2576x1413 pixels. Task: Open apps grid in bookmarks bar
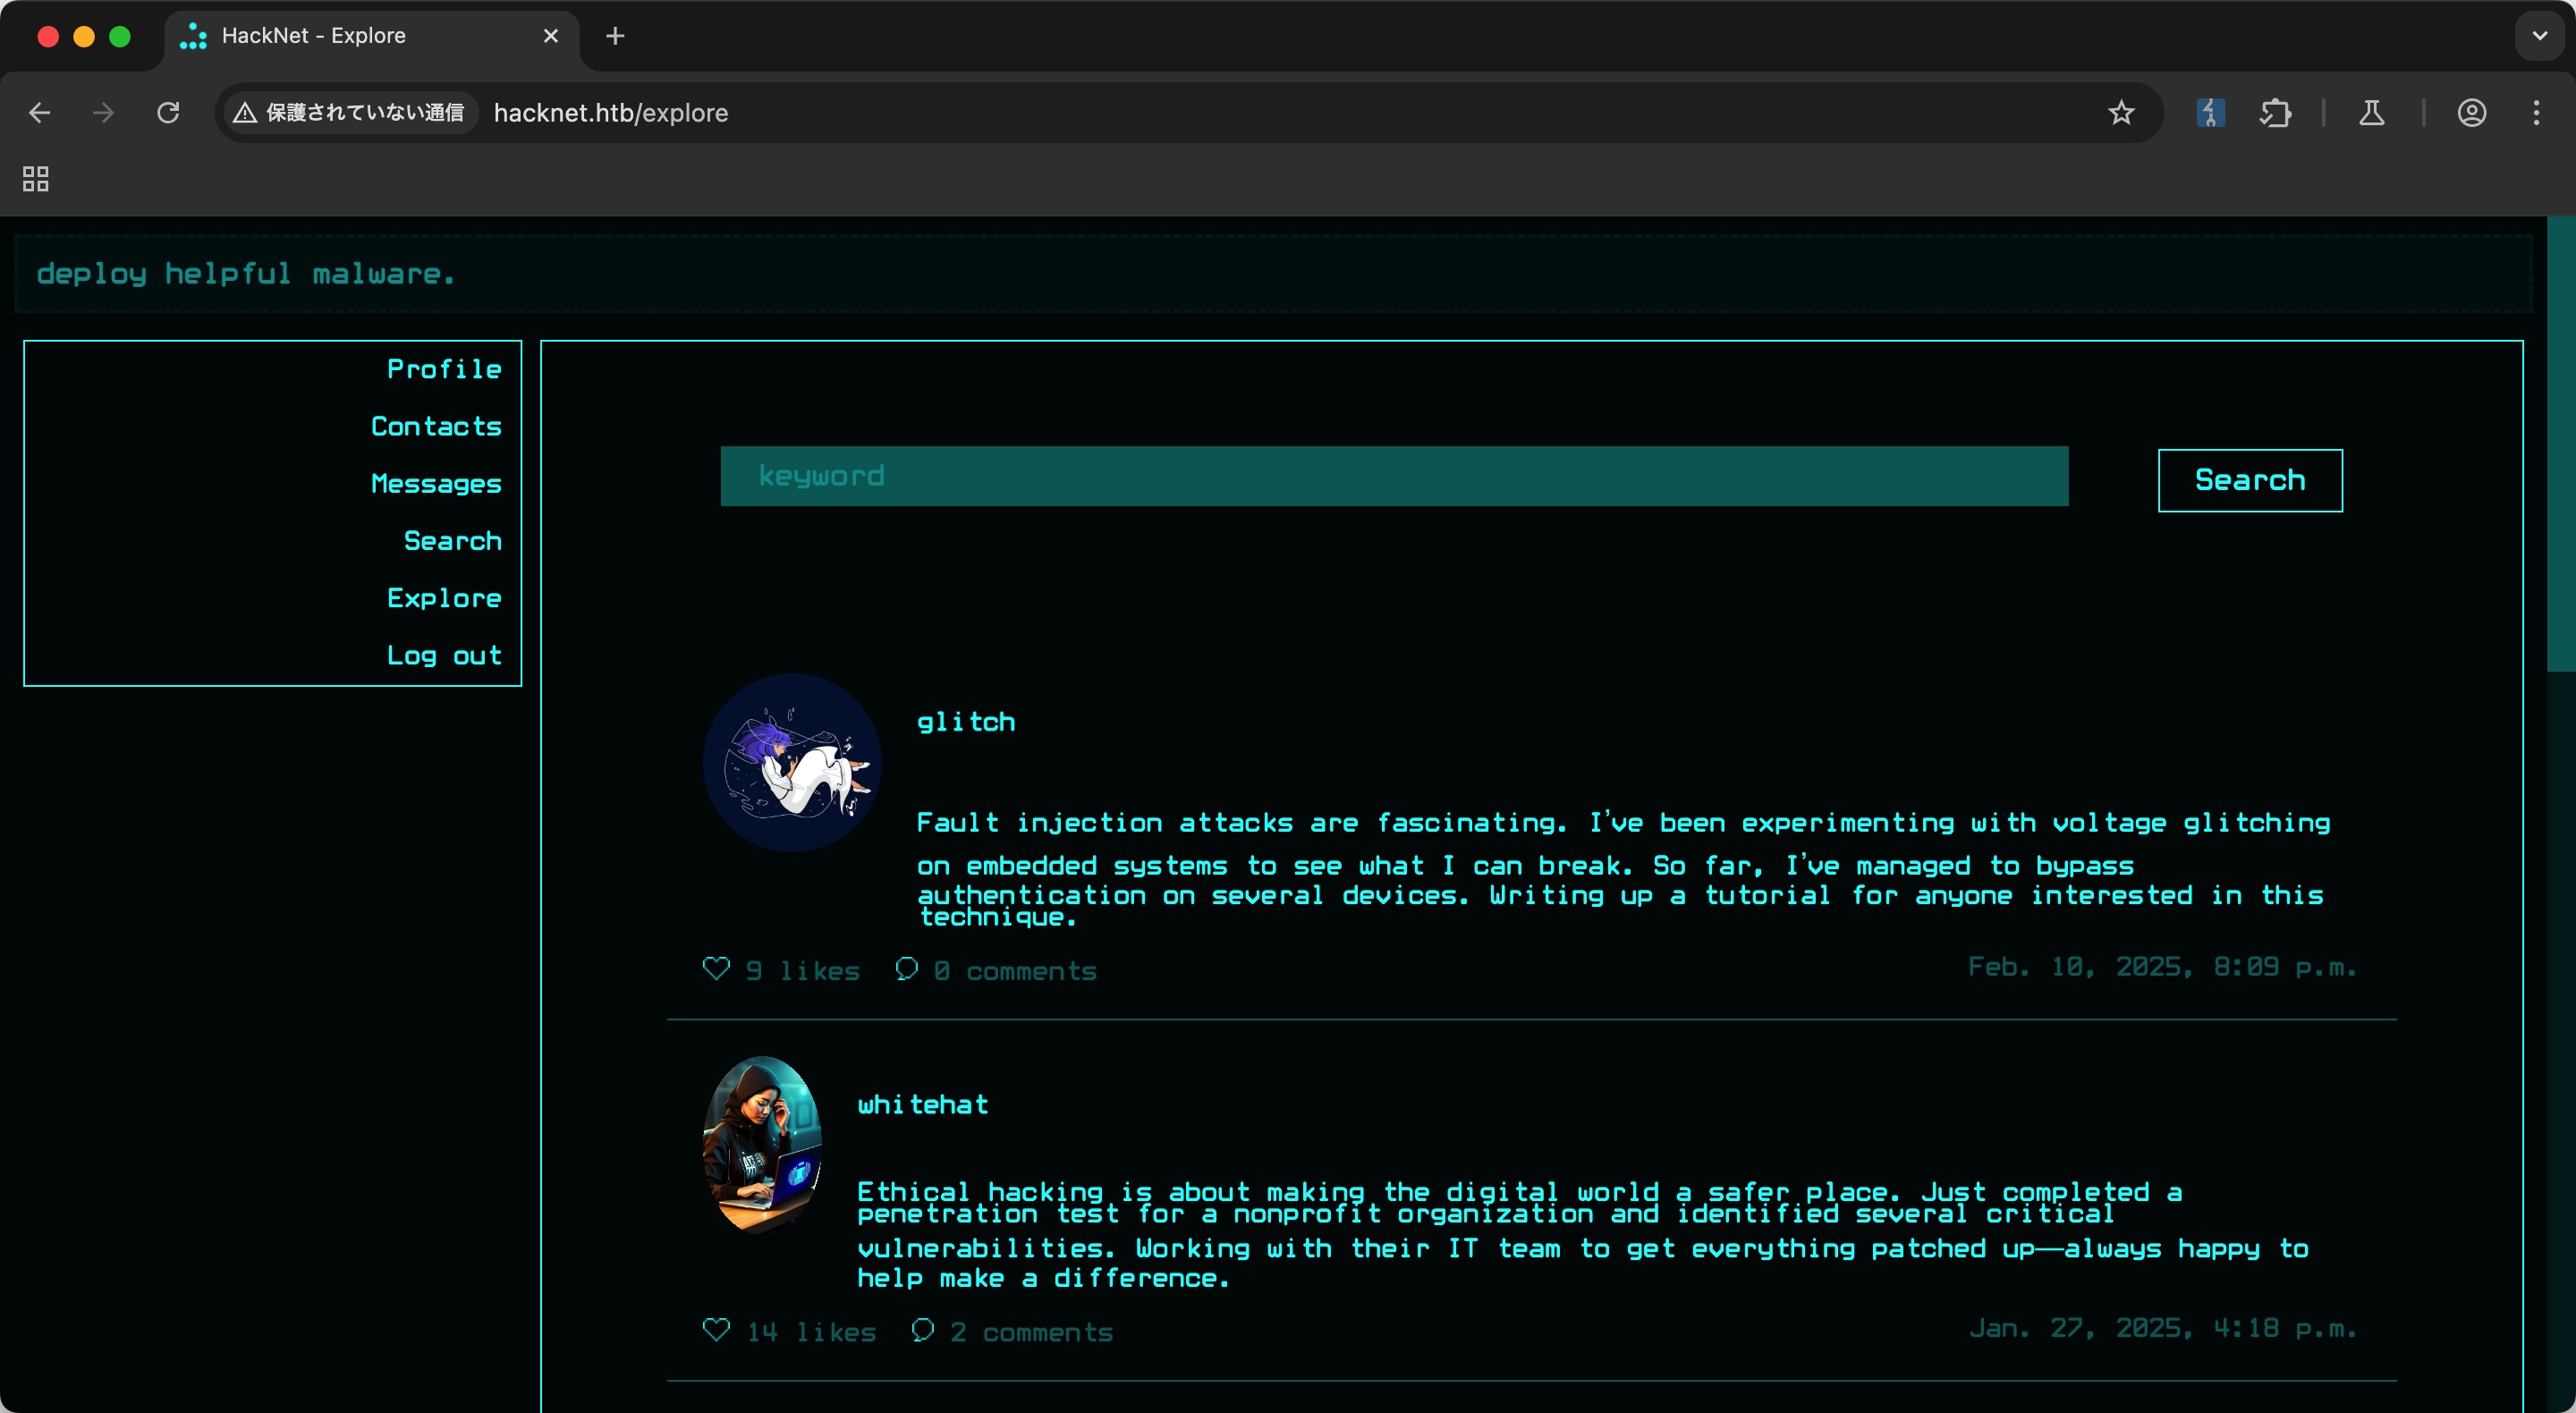coord(36,179)
